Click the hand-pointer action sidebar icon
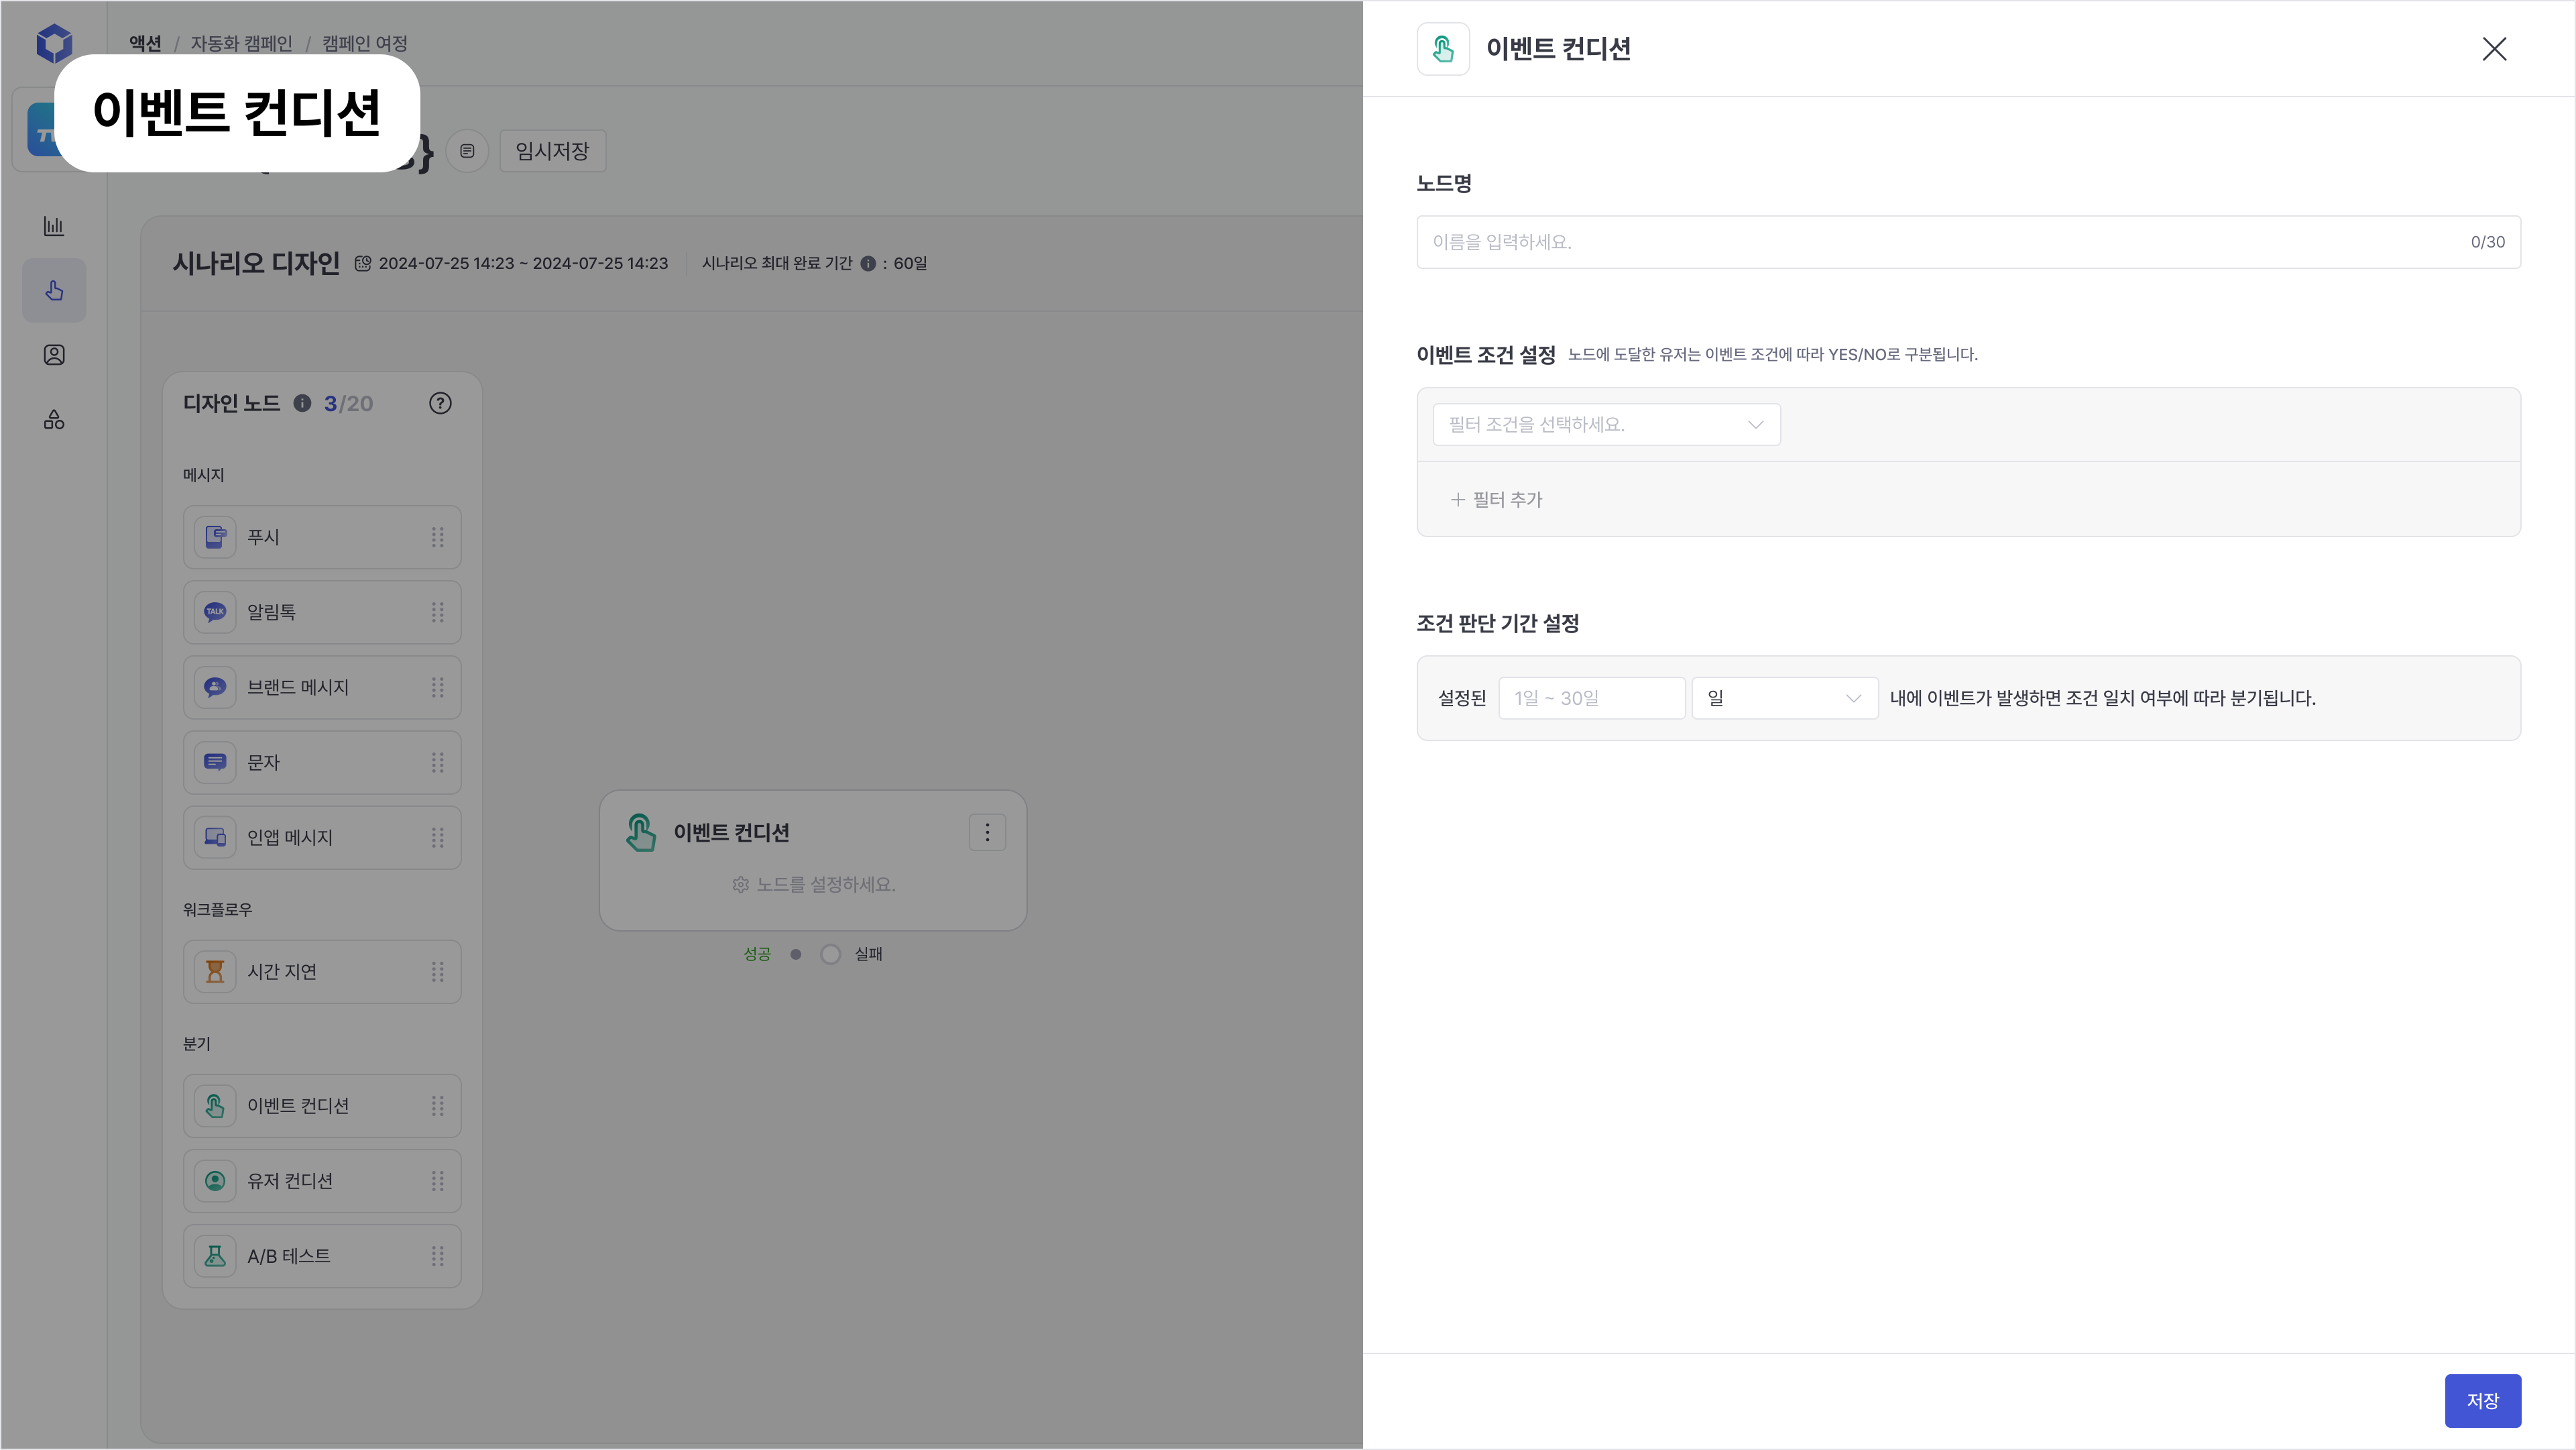2576x1450 pixels. pyautogui.click(x=54, y=291)
